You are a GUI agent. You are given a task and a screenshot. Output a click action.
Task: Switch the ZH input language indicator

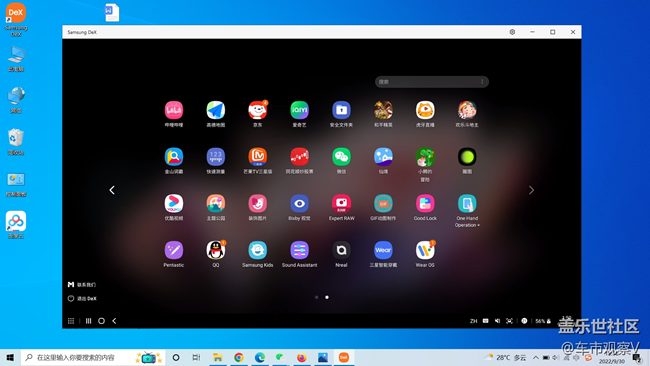click(x=473, y=321)
